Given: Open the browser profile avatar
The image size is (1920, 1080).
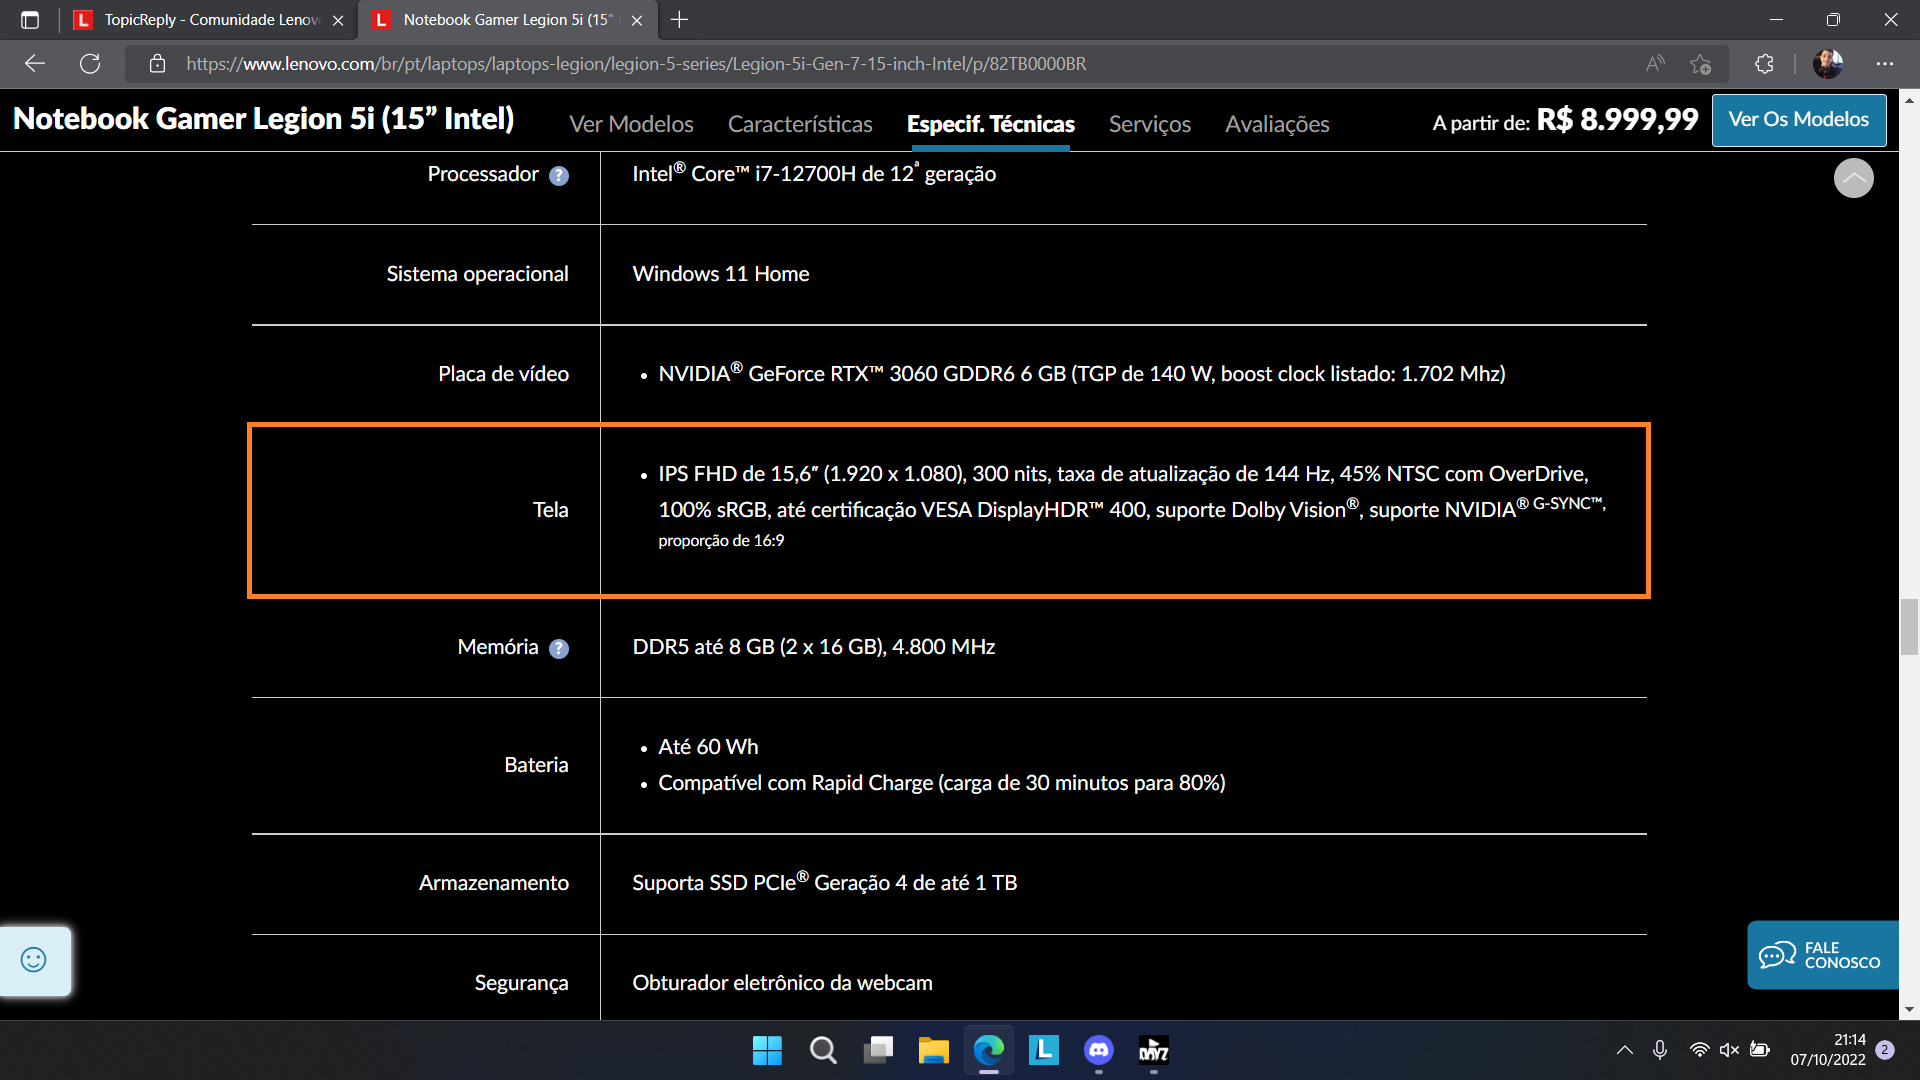Looking at the screenshot, I should [1828, 64].
